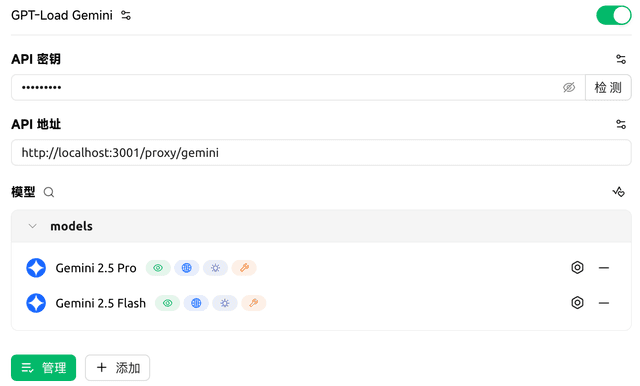Click the green 管理 button
Image resolution: width=640 pixels, height=386 pixels.
click(44, 368)
